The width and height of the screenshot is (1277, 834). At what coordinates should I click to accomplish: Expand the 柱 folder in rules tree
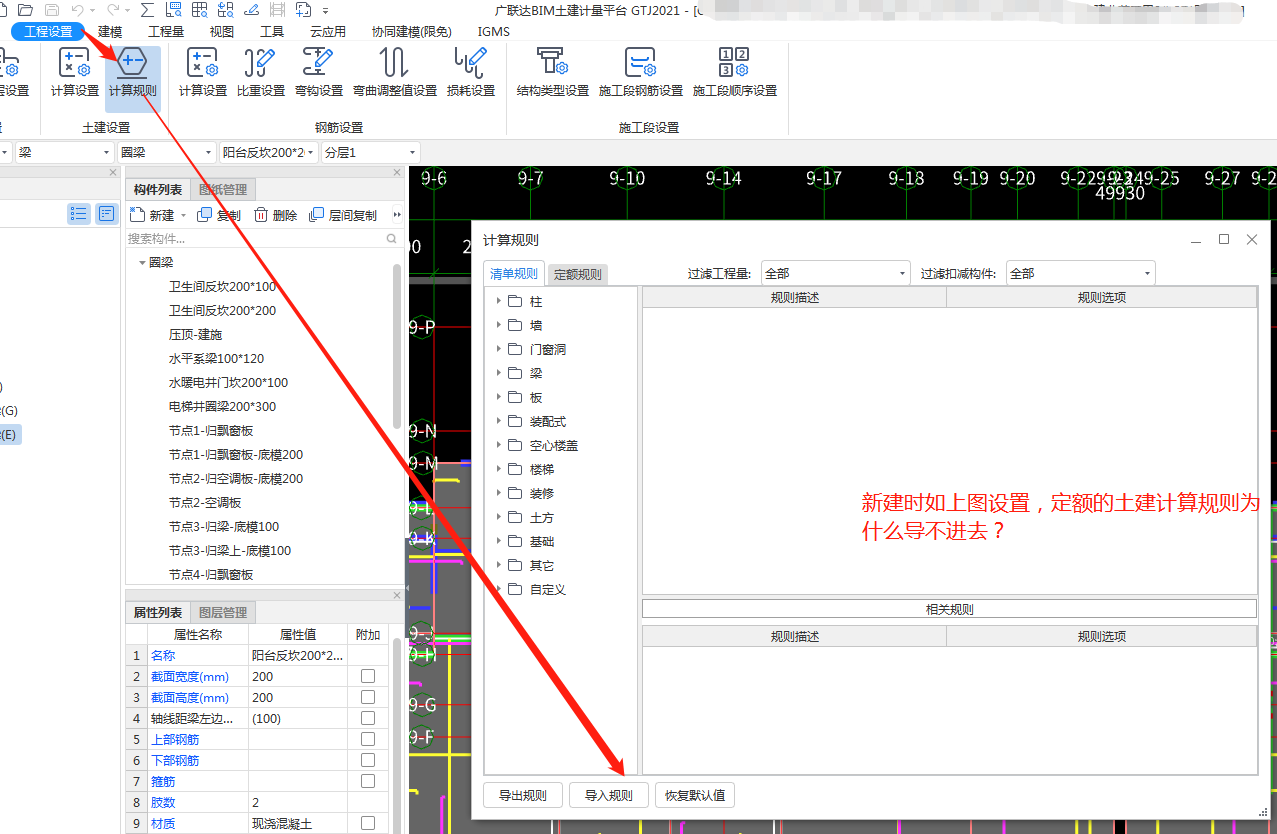498,301
